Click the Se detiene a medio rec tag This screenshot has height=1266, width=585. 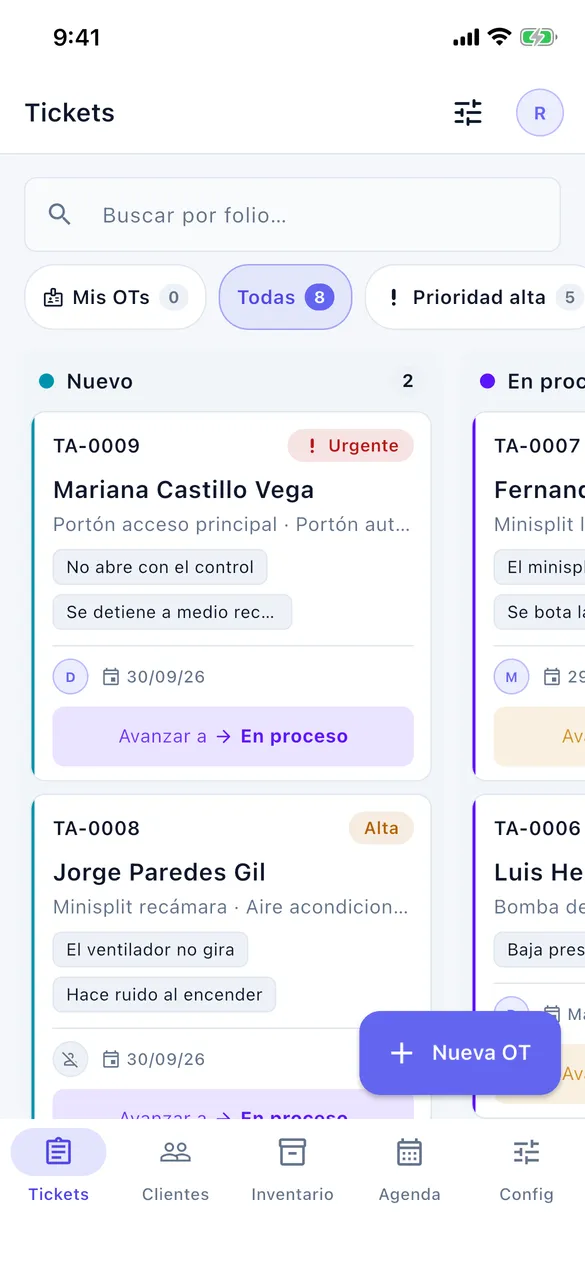tap(172, 612)
